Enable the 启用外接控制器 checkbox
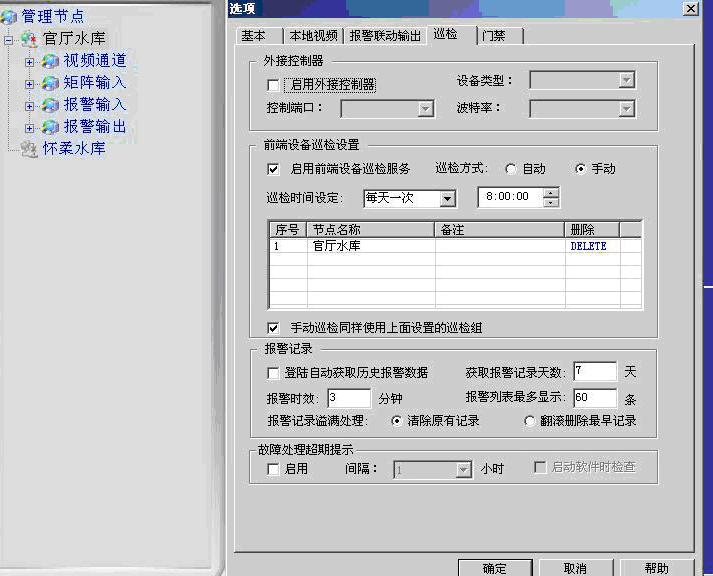The image size is (713, 576). coord(274,85)
